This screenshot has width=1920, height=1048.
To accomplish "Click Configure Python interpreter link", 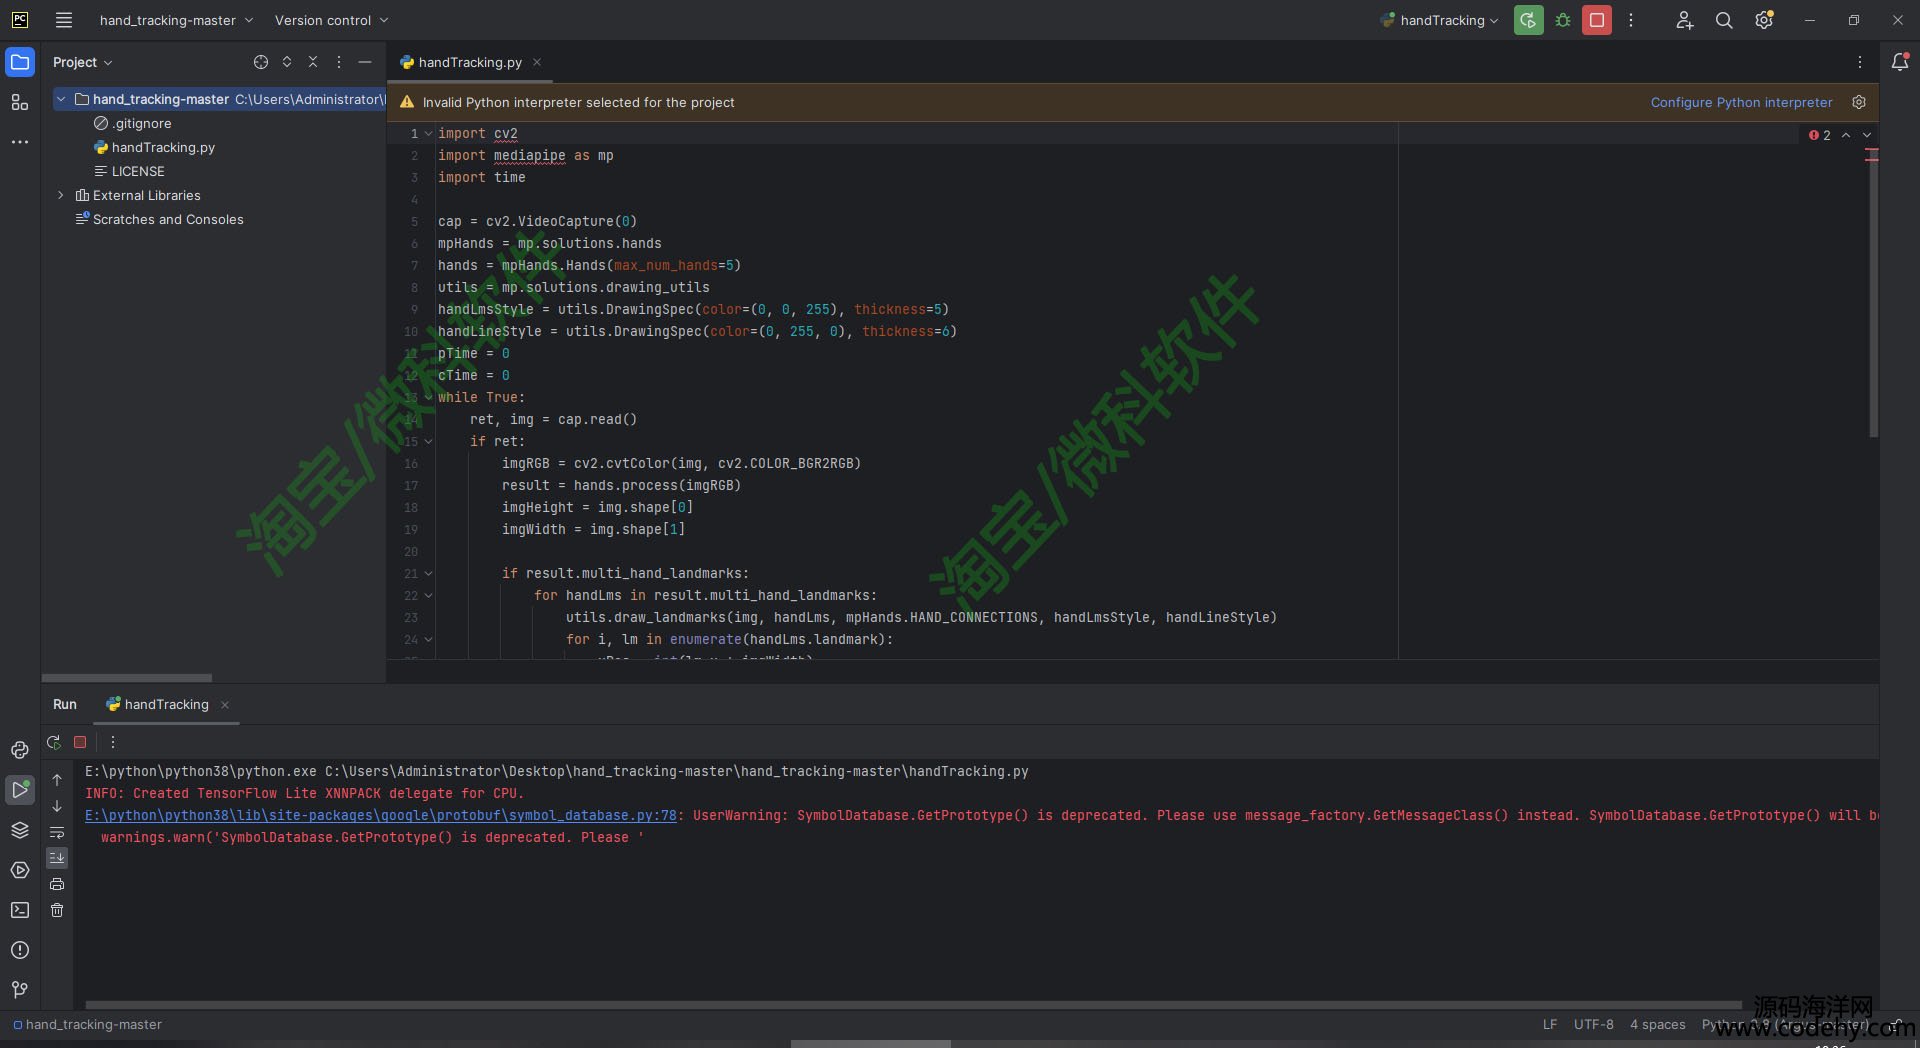I will tap(1741, 102).
